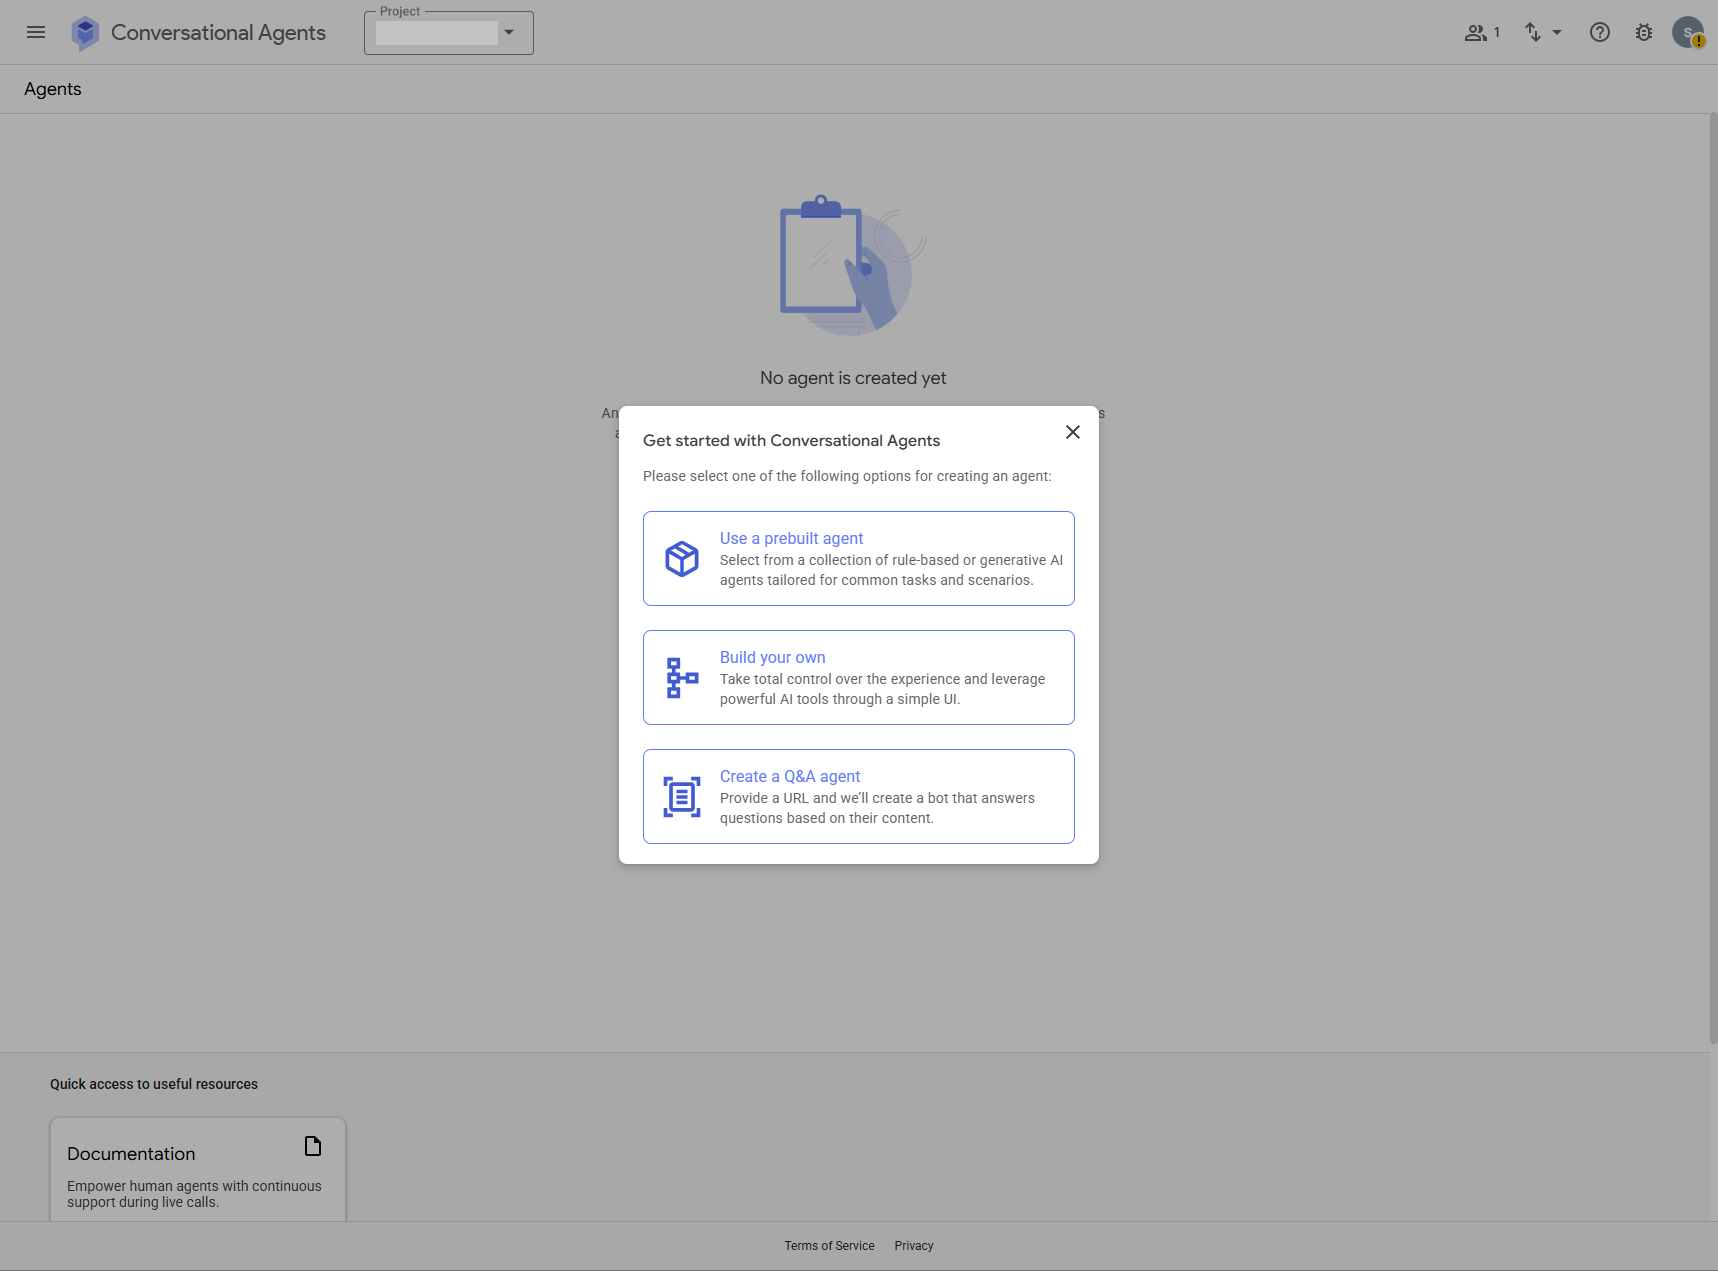Select Create a Q&A agent
Image resolution: width=1718 pixels, height=1271 pixels.
point(858,796)
